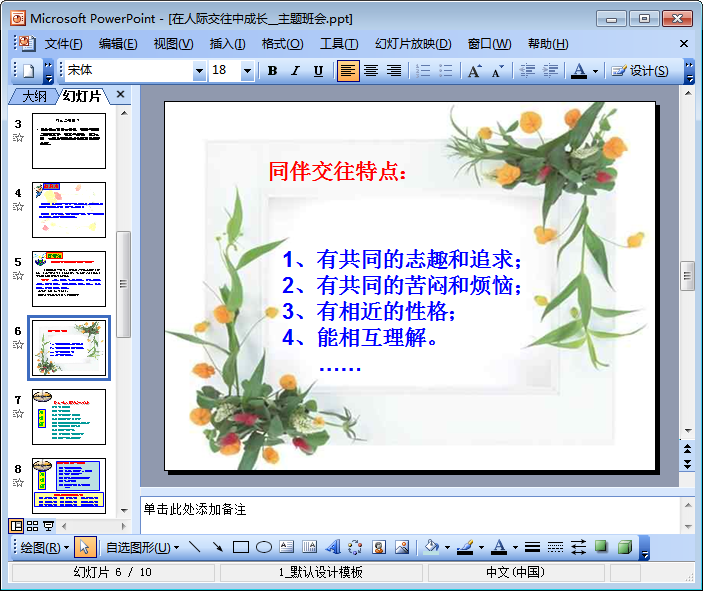Select the arrow pointer select-objects tool

[84, 548]
